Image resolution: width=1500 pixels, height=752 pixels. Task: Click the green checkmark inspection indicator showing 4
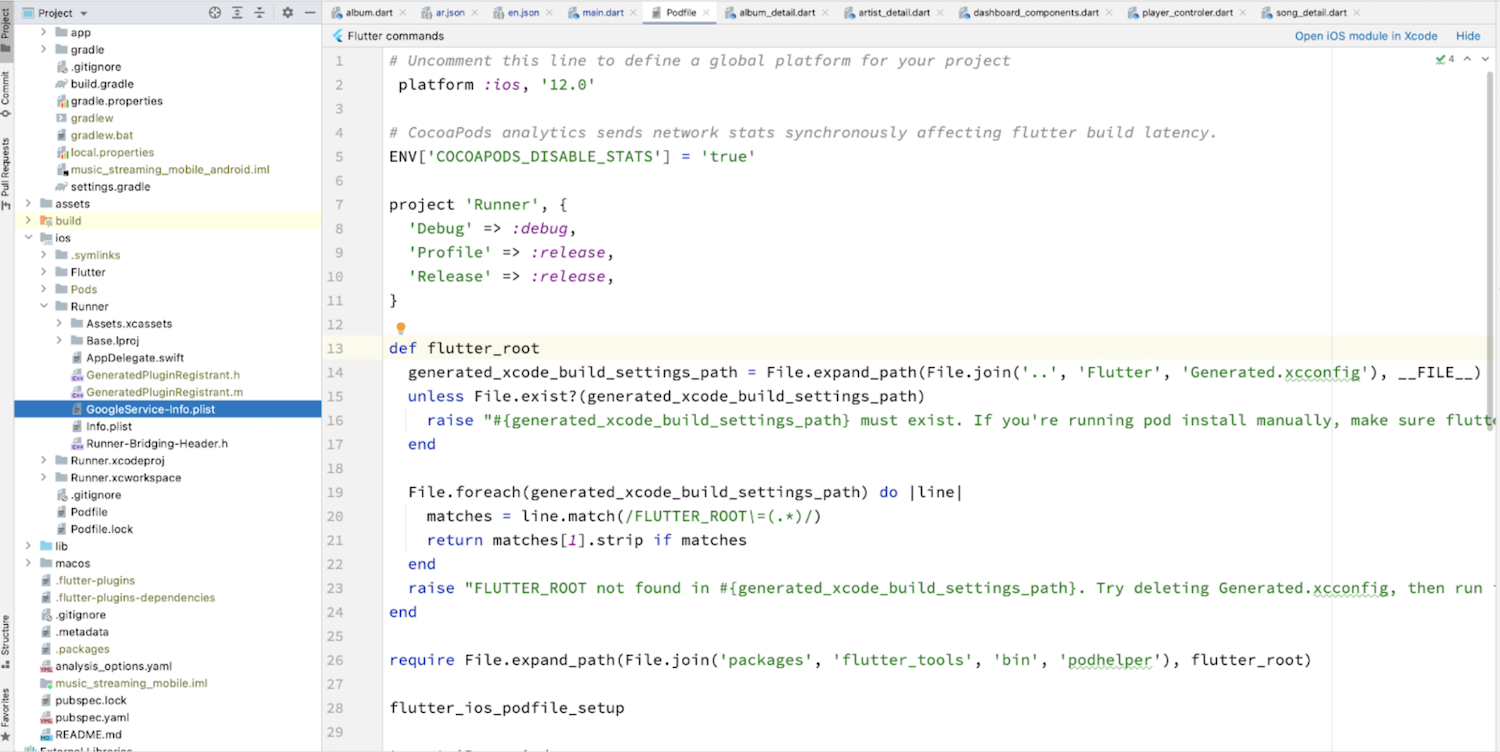tap(1445, 60)
